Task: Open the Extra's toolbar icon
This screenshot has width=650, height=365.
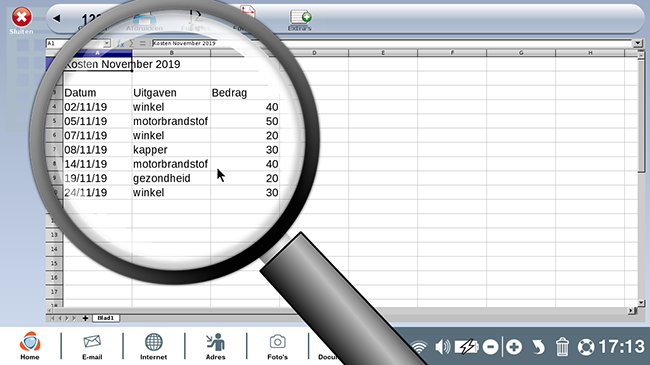Action: tap(300, 20)
